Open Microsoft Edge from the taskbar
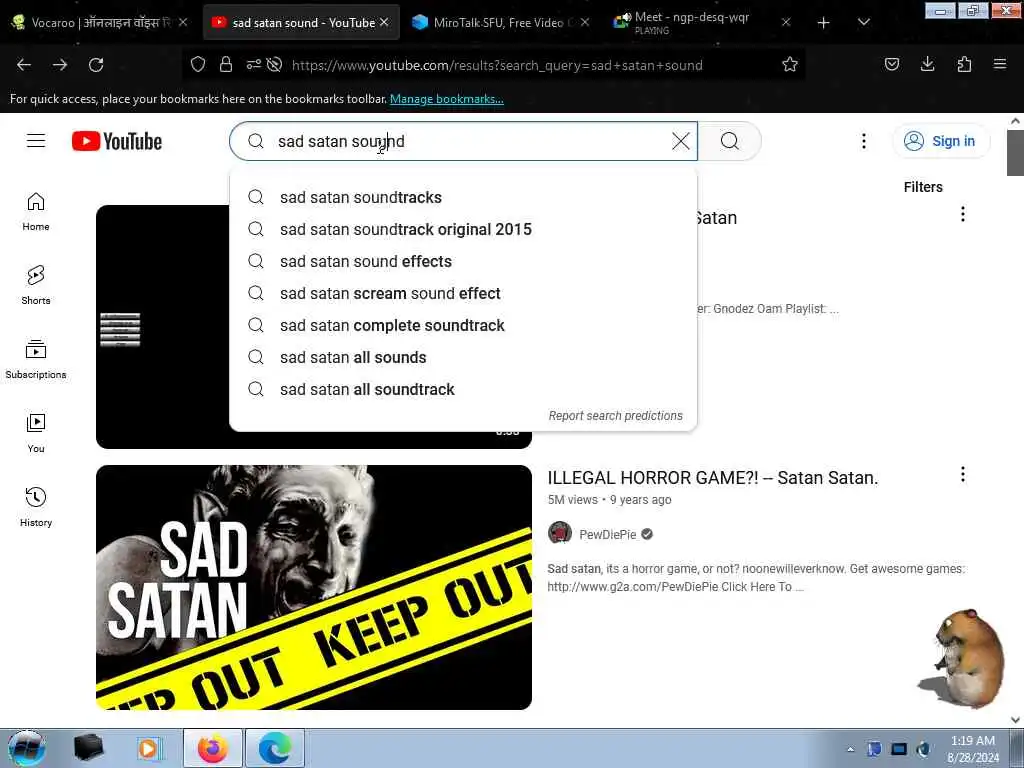 274,748
